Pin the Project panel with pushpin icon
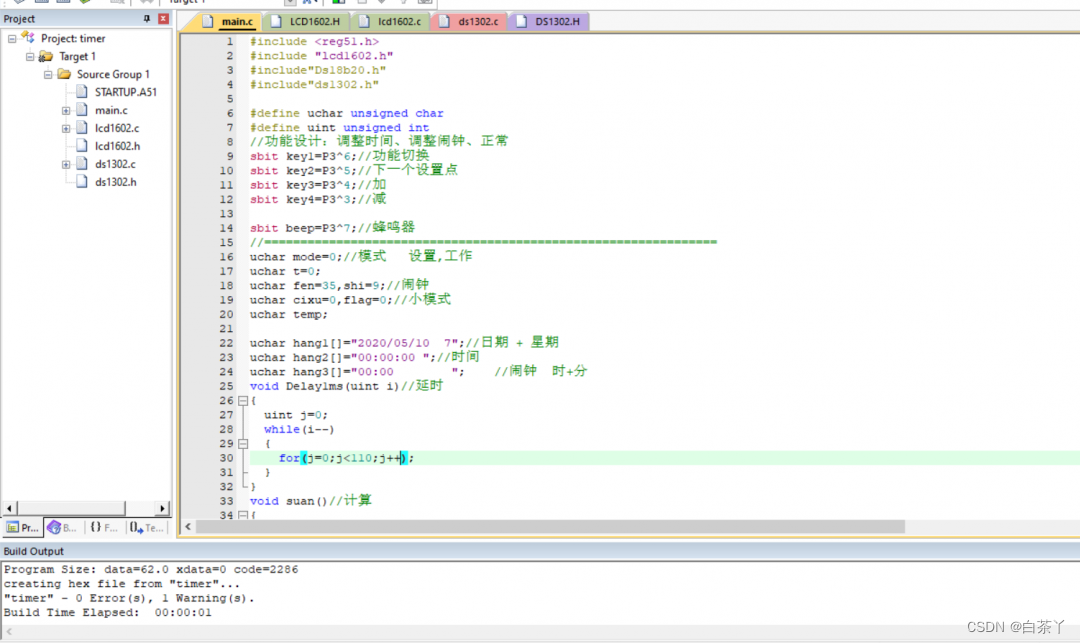 click(147, 19)
